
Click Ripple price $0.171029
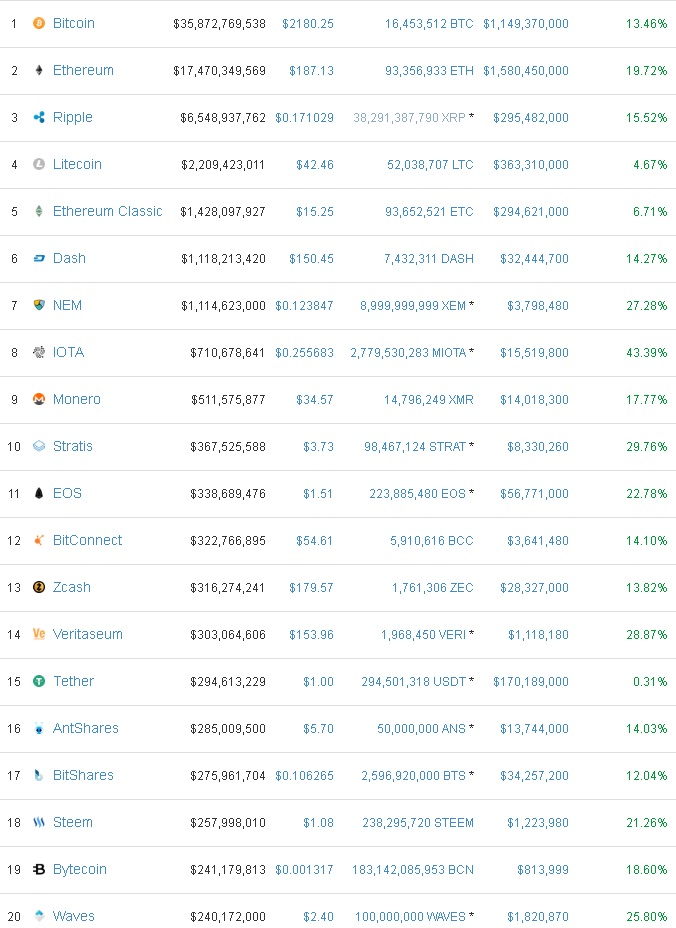coord(304,118)
